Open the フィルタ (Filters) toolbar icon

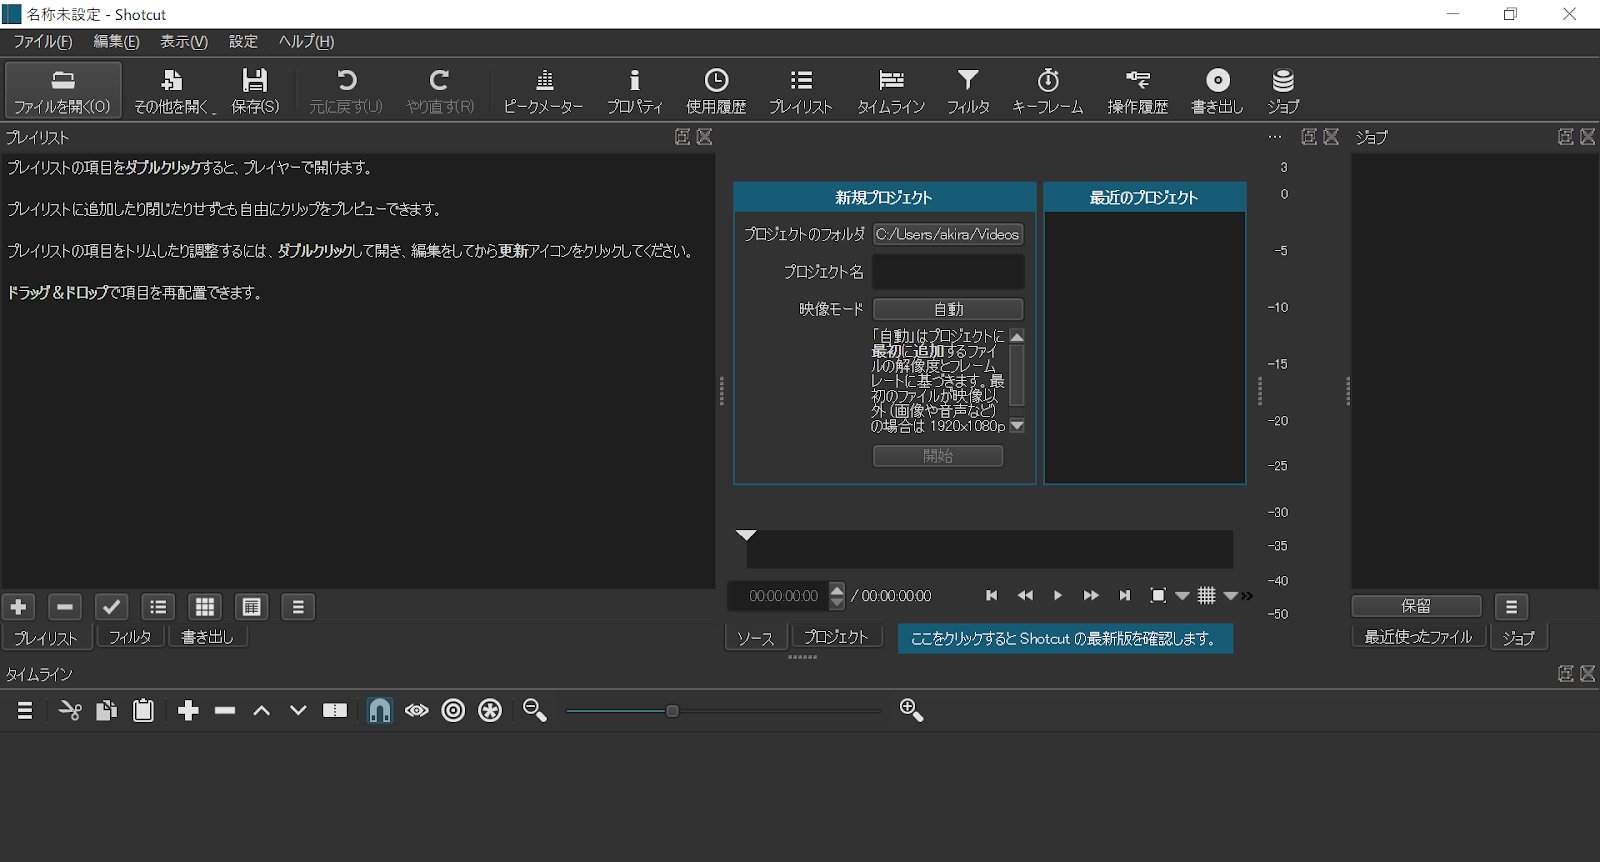point(968,90)
